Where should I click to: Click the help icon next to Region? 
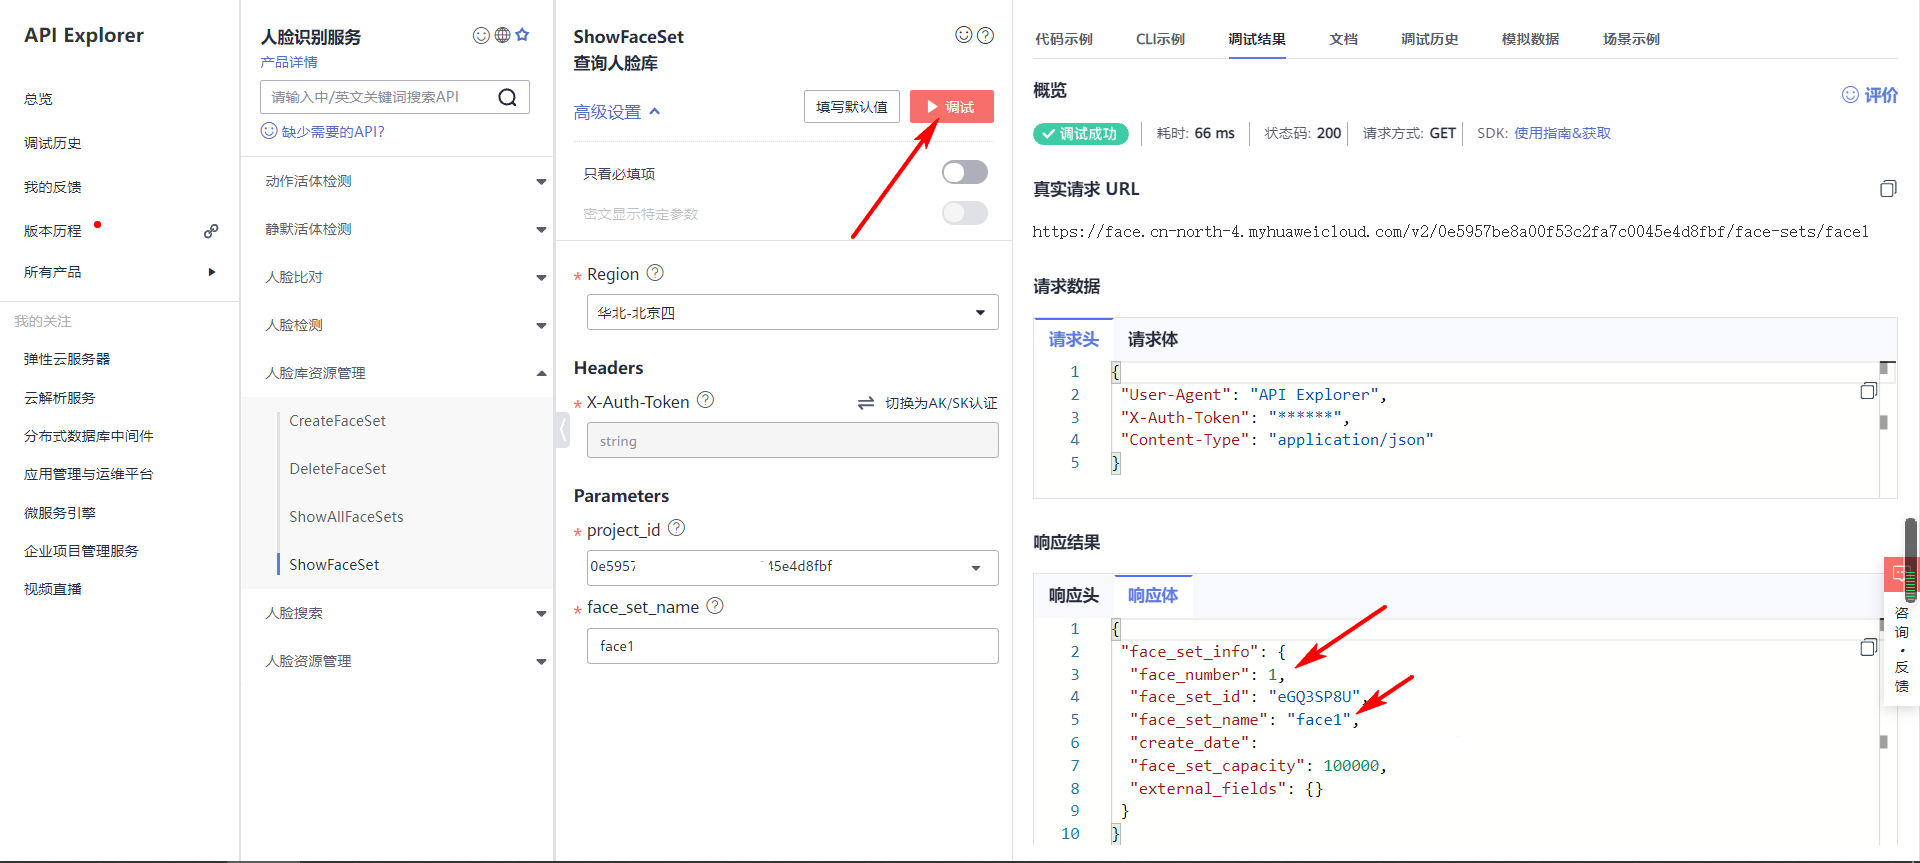655,273
